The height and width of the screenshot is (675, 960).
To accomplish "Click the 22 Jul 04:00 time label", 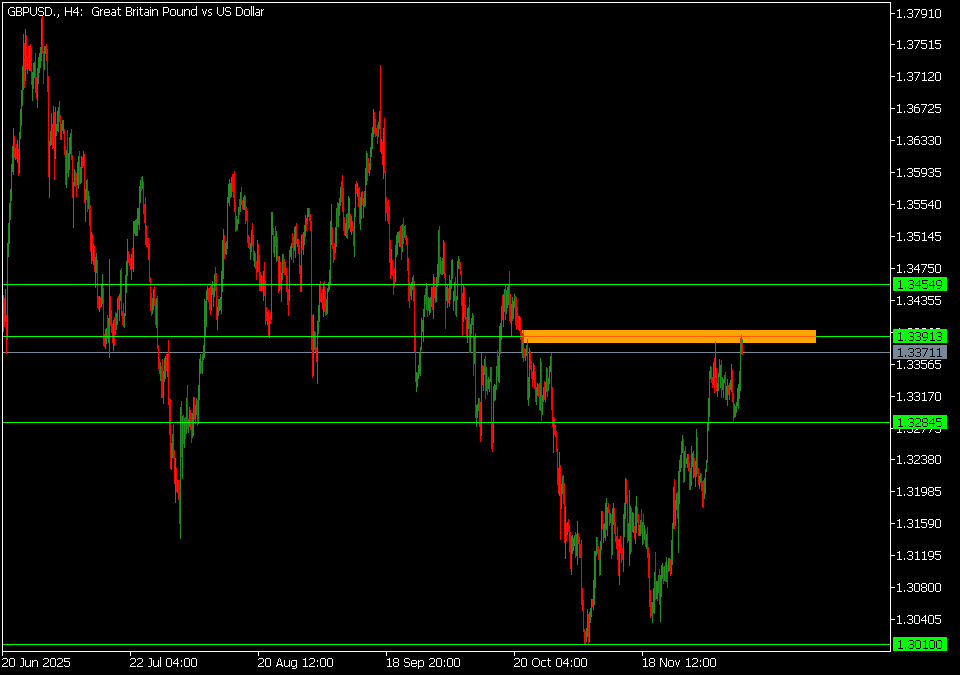I will coord(163,662).
